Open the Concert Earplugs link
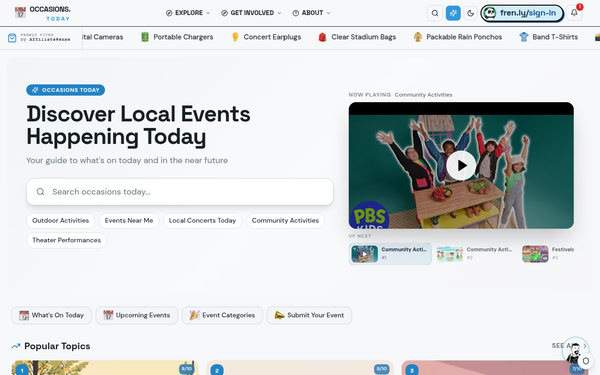This screenshot has height=375, width=600. 272,37
